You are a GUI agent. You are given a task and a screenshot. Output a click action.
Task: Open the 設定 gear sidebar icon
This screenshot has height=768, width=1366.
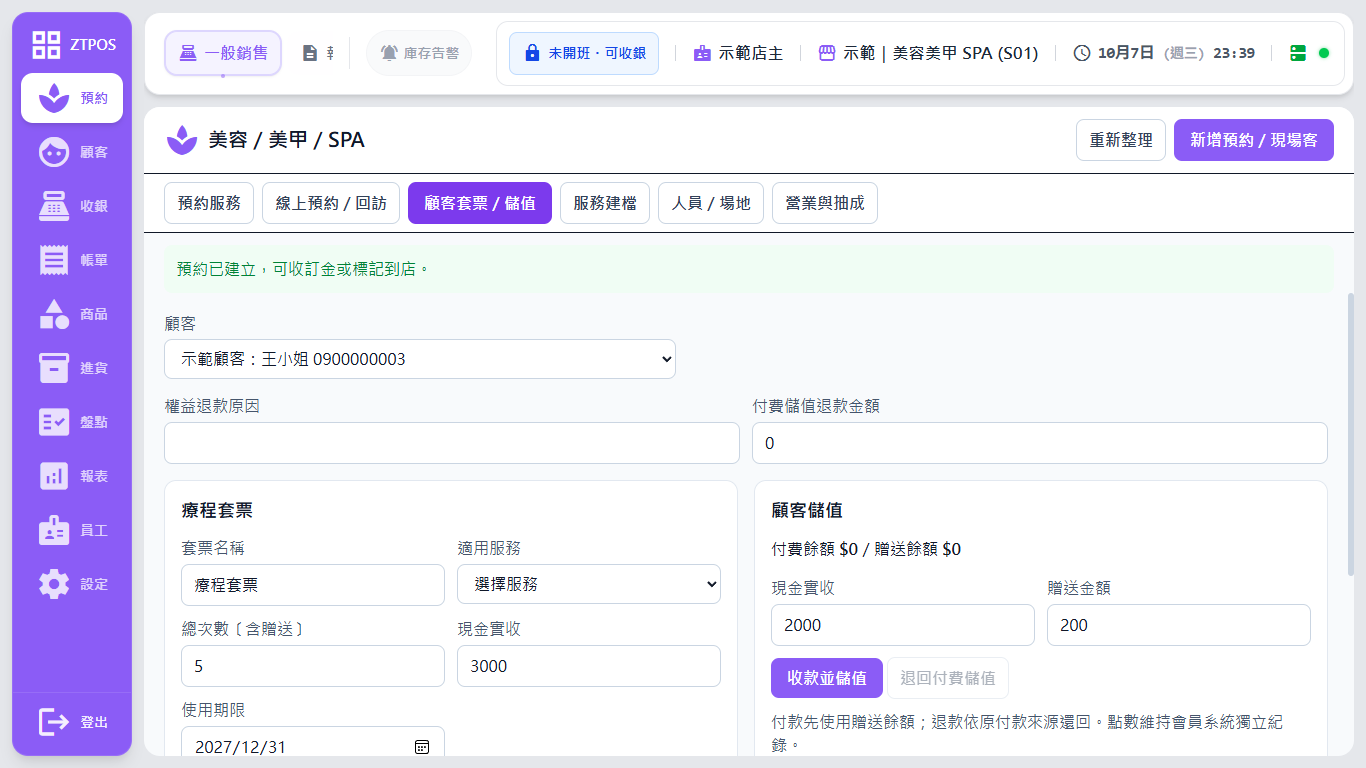(53, 584)
